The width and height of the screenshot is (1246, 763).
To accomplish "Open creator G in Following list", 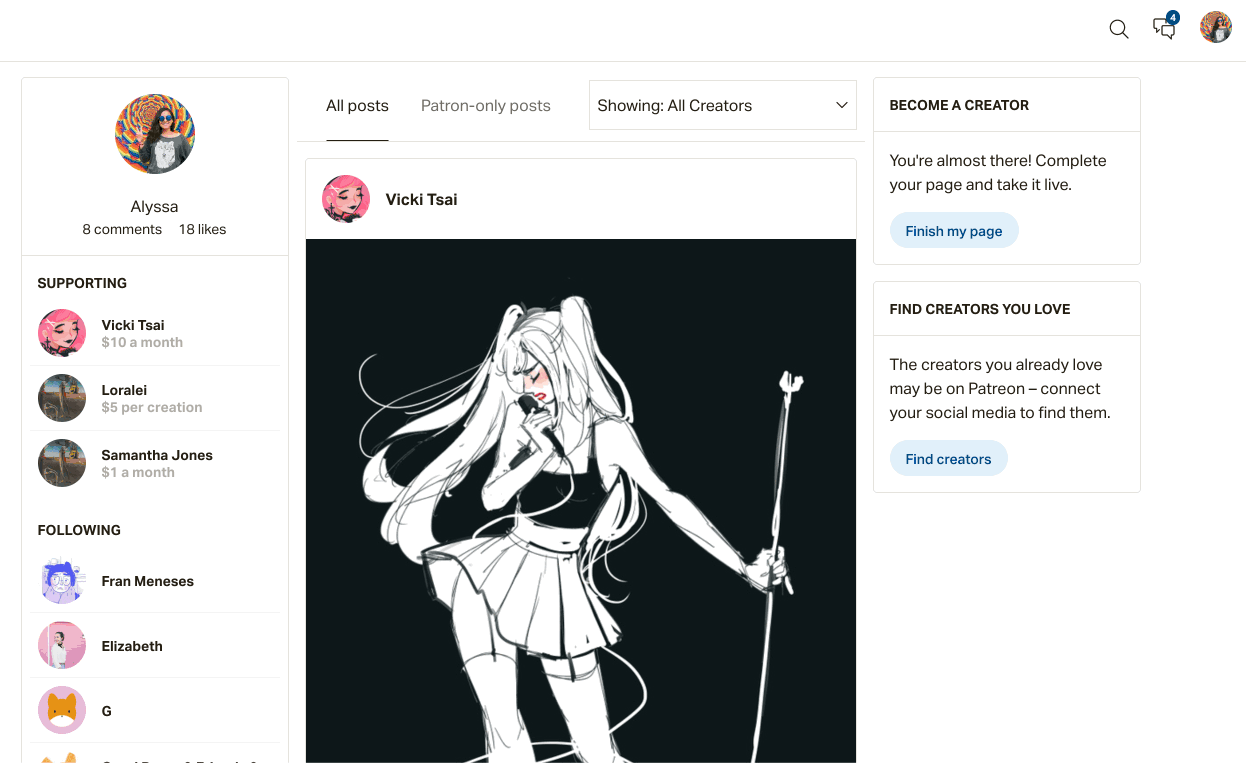I will (107, 711).
